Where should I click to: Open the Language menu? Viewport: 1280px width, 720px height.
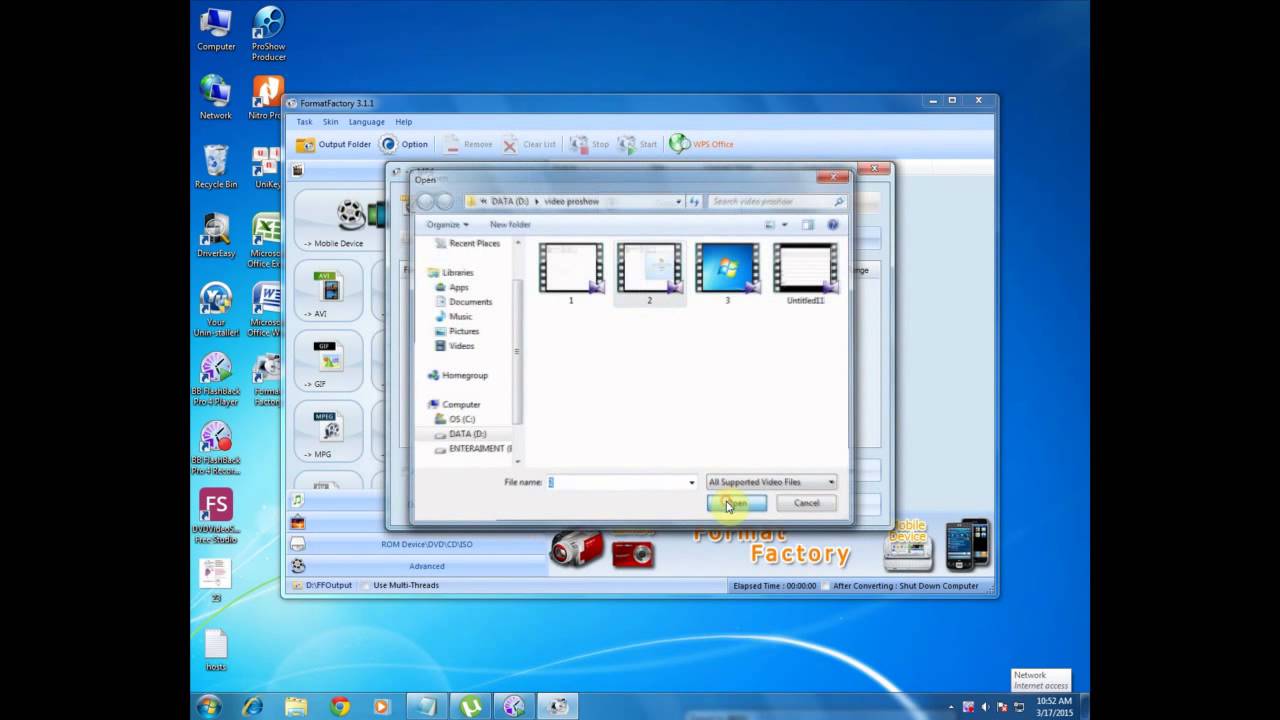(366, 122)
